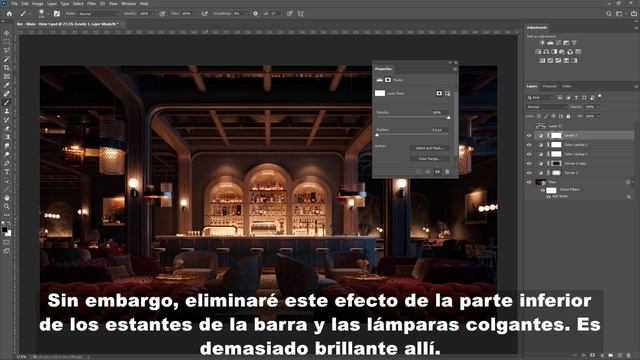
Task: Select the Levels 1 layer mask thumbnail
Action: [x=556, y=136]
